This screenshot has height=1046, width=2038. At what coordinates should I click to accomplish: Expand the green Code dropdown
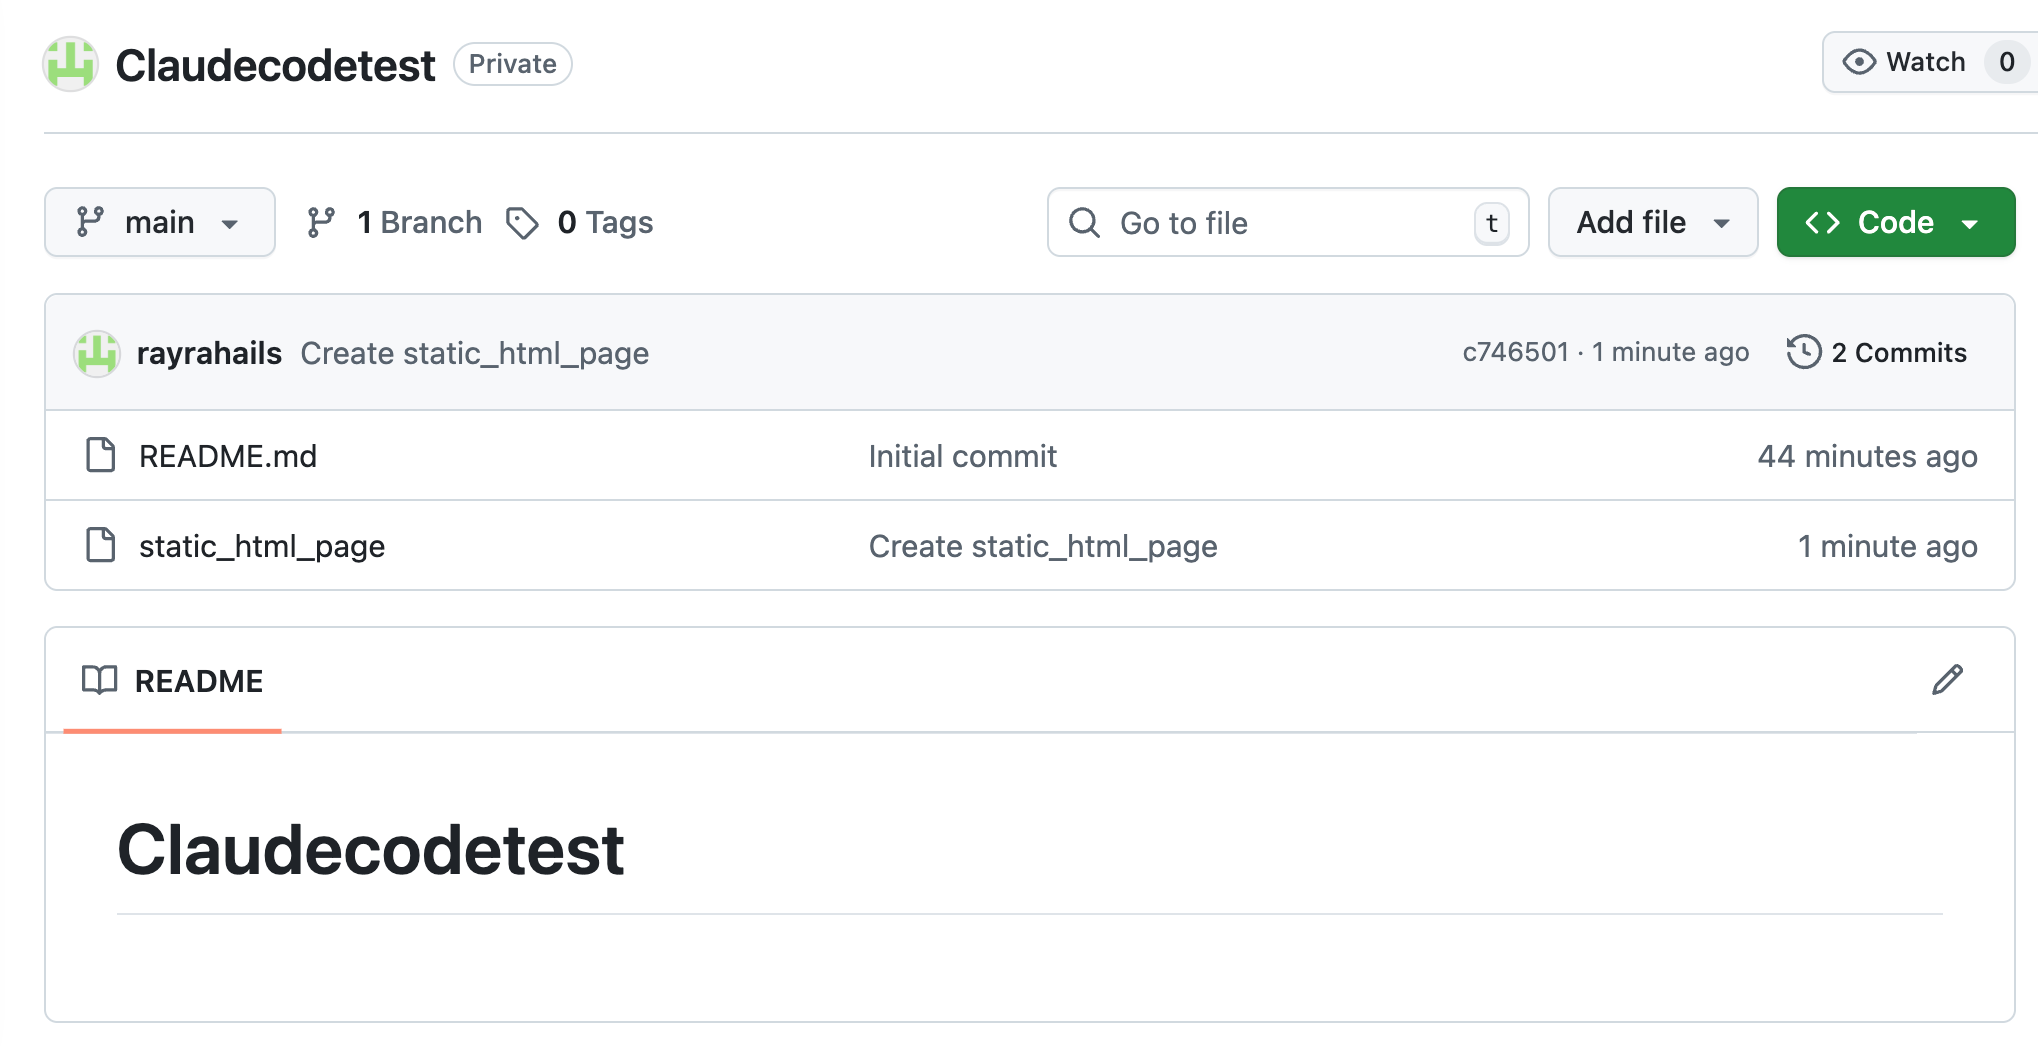pos(1895,222)
